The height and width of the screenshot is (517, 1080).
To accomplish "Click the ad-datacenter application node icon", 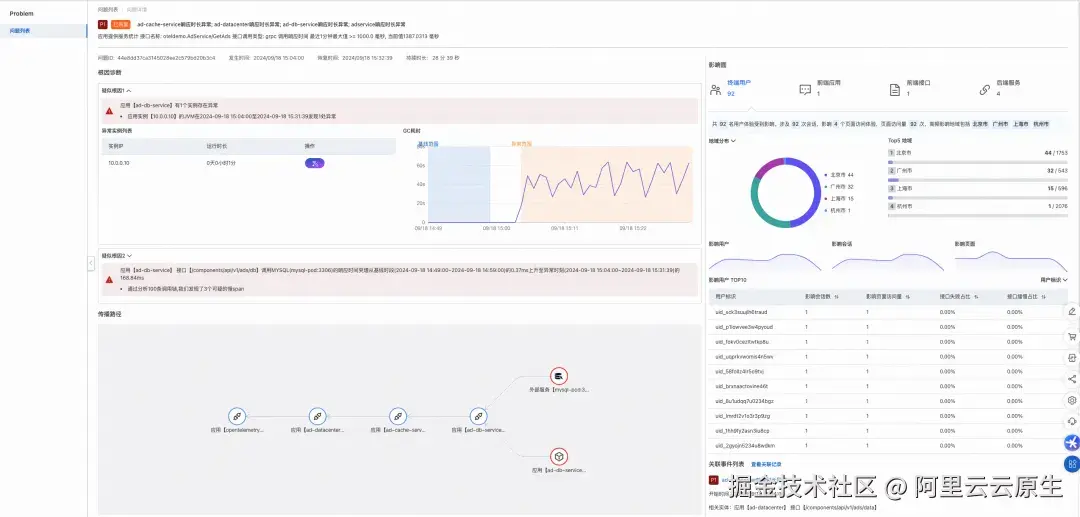I will tap(317, 416).
